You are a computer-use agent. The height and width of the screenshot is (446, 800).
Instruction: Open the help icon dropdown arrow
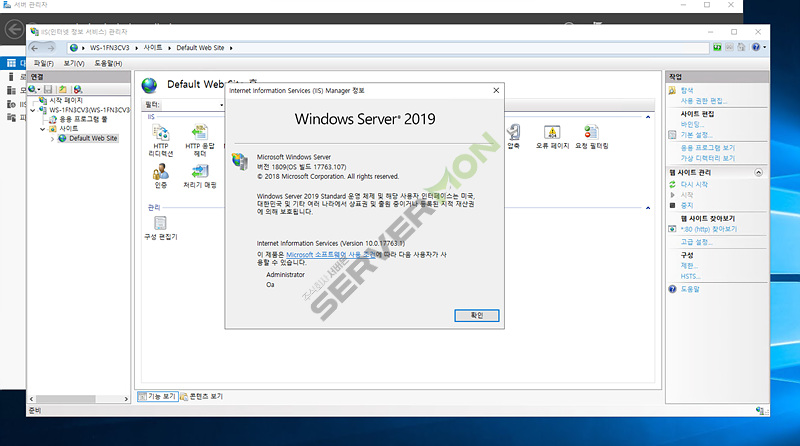764,47
